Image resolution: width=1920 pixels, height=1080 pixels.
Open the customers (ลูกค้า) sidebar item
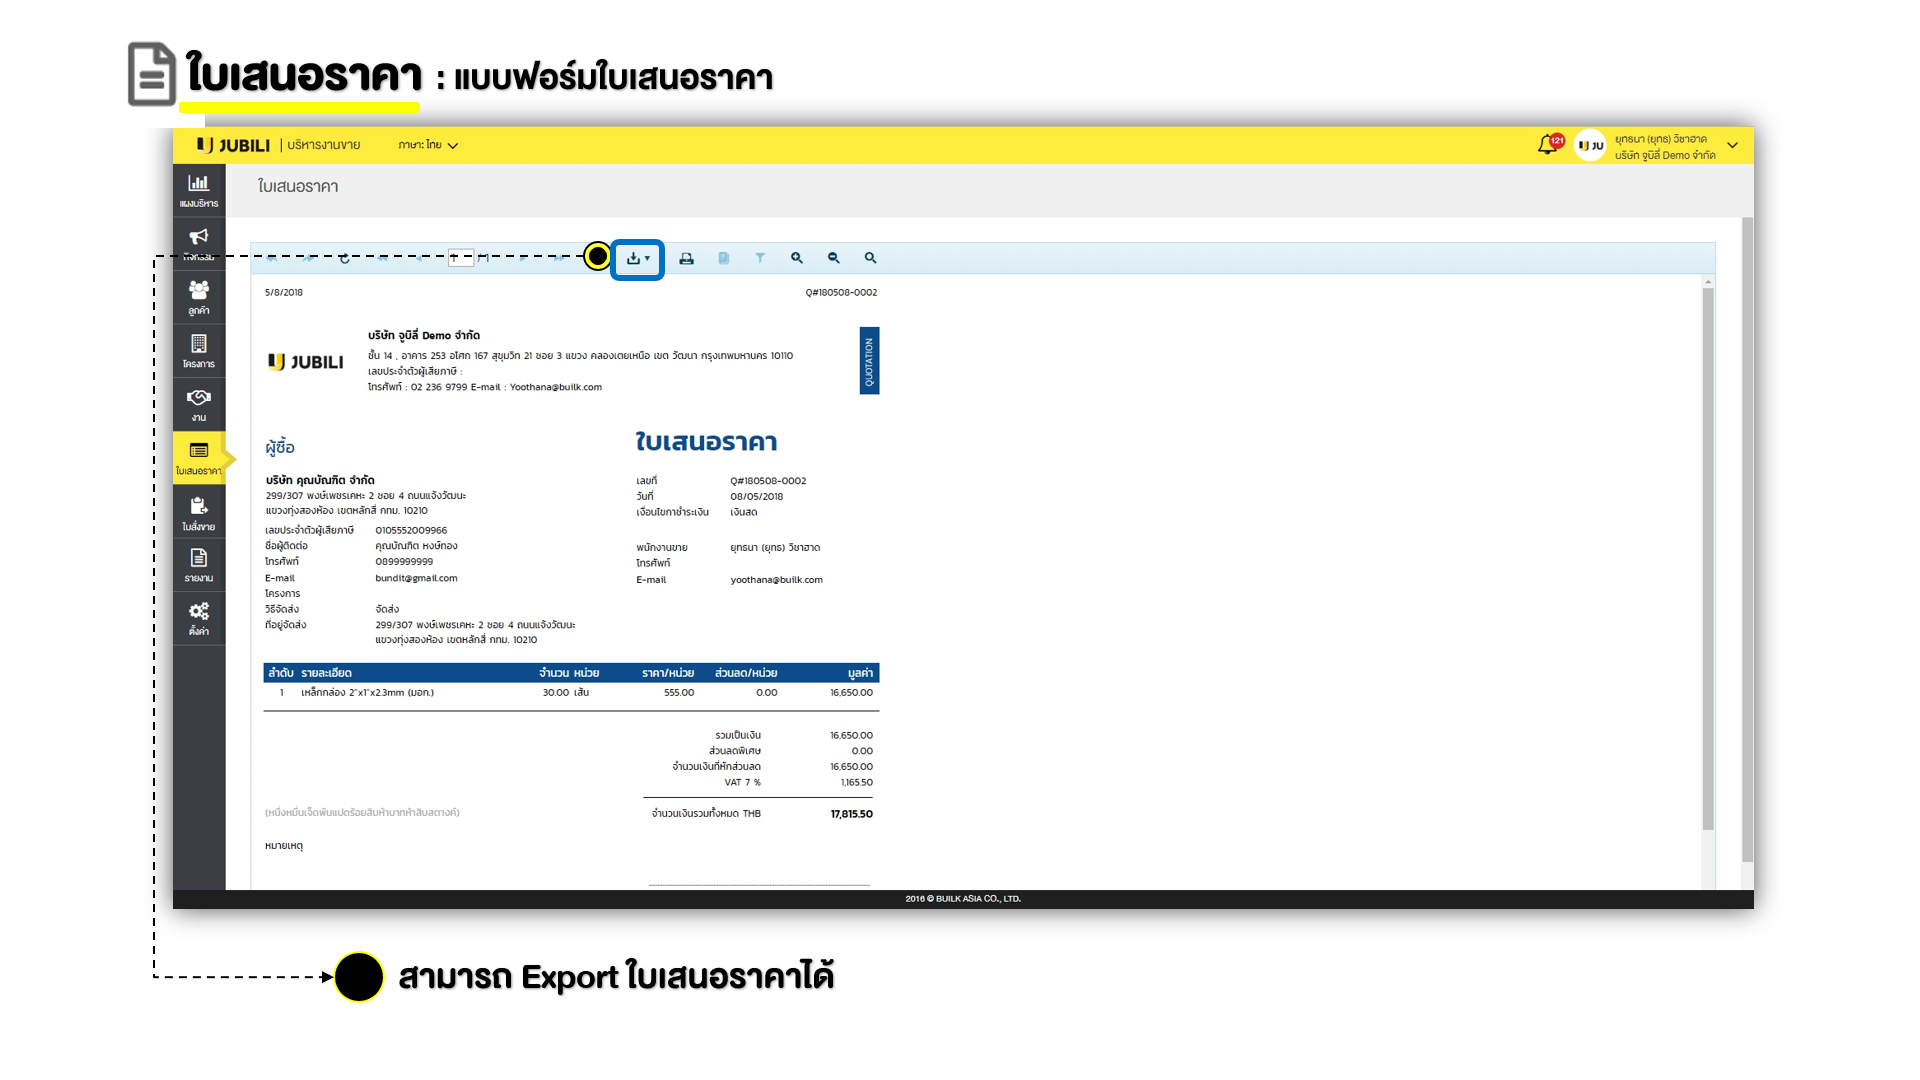pyautogui.click(x=199, y=297)
